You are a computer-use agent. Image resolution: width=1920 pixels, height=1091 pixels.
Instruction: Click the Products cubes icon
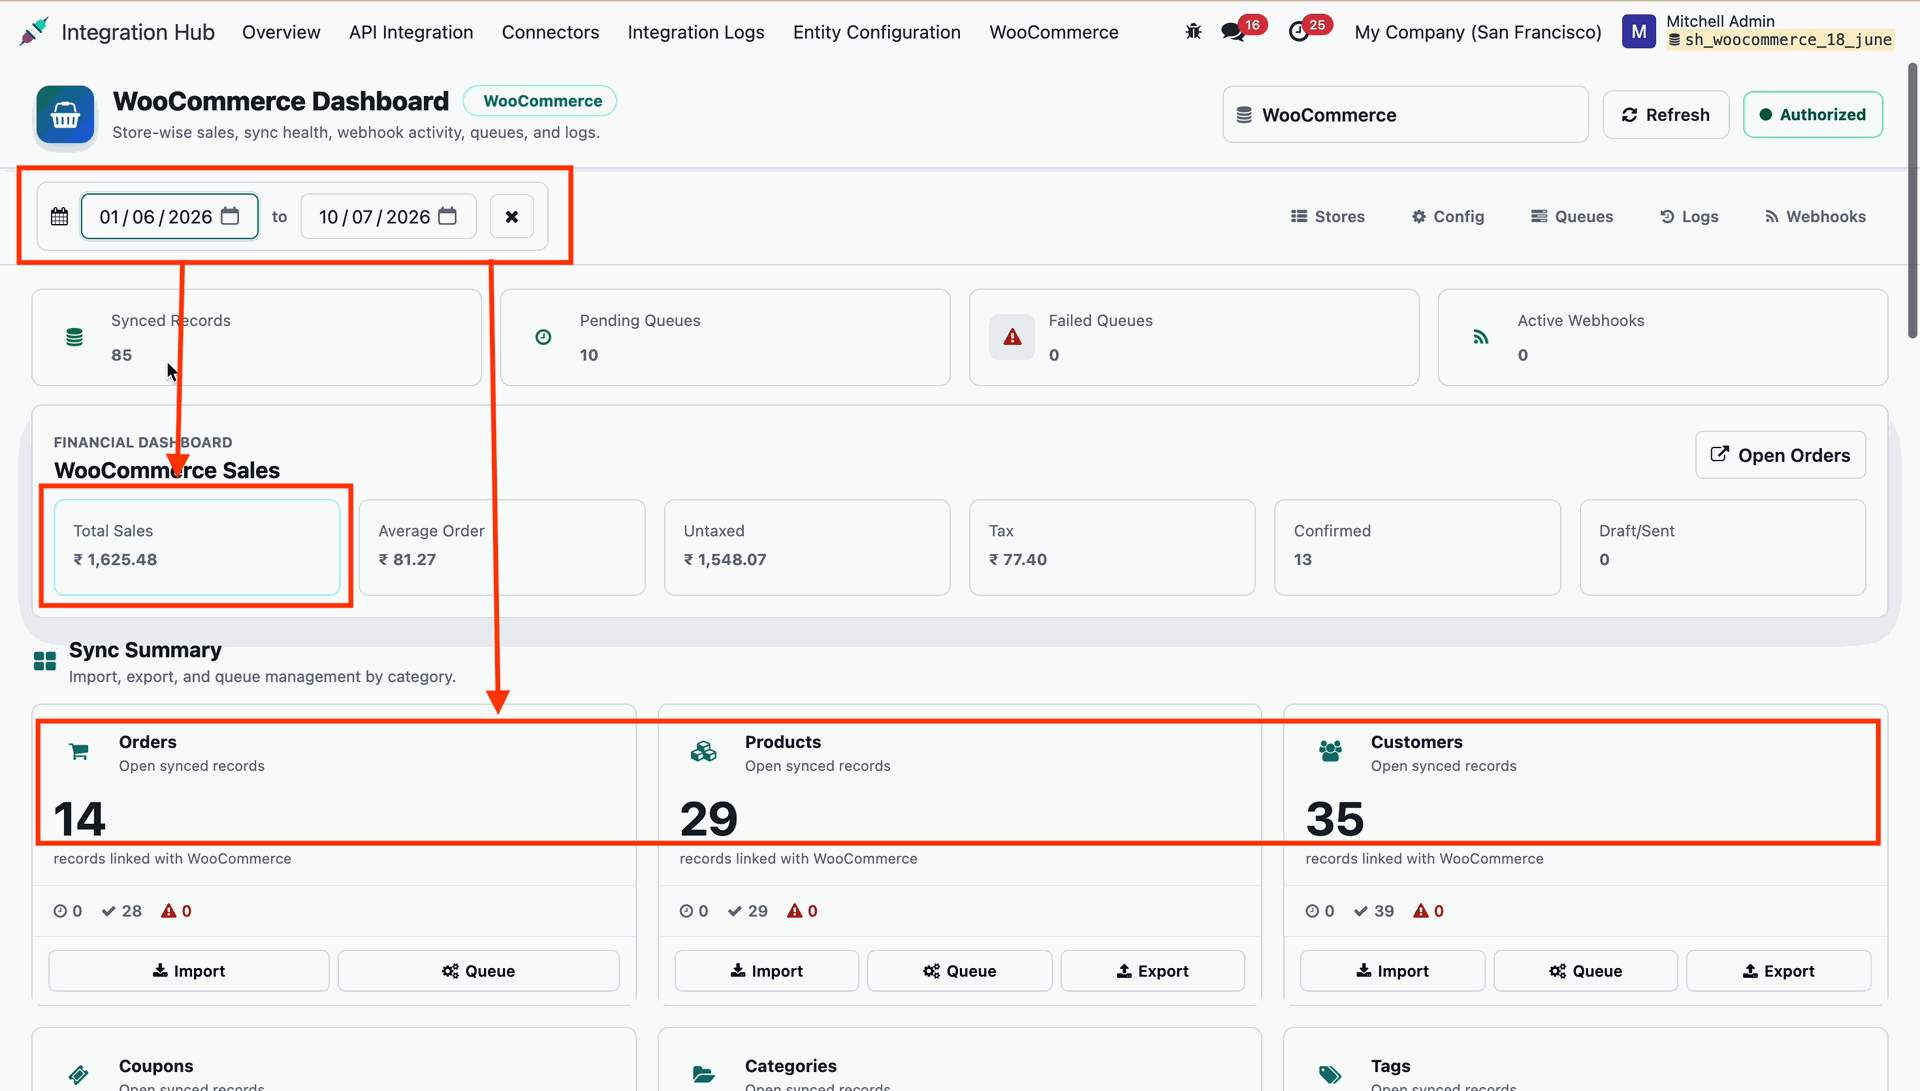tap(704, 751)
